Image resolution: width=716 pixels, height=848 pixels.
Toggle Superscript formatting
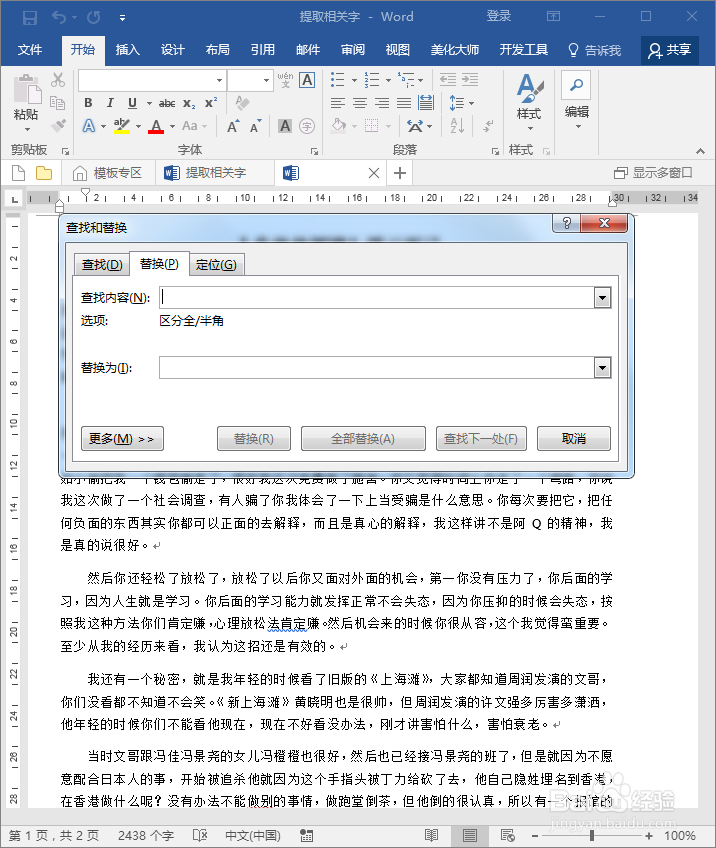[211, 103]
